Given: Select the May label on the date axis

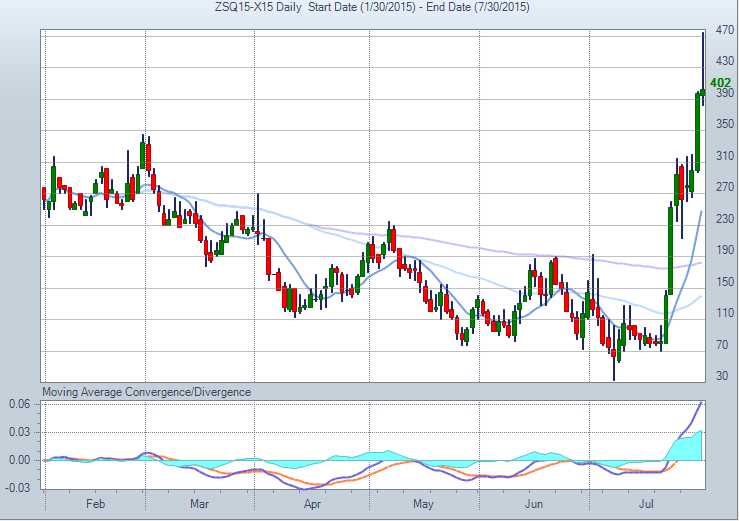Looking at the screenshot, I should [x=424, y=505].
